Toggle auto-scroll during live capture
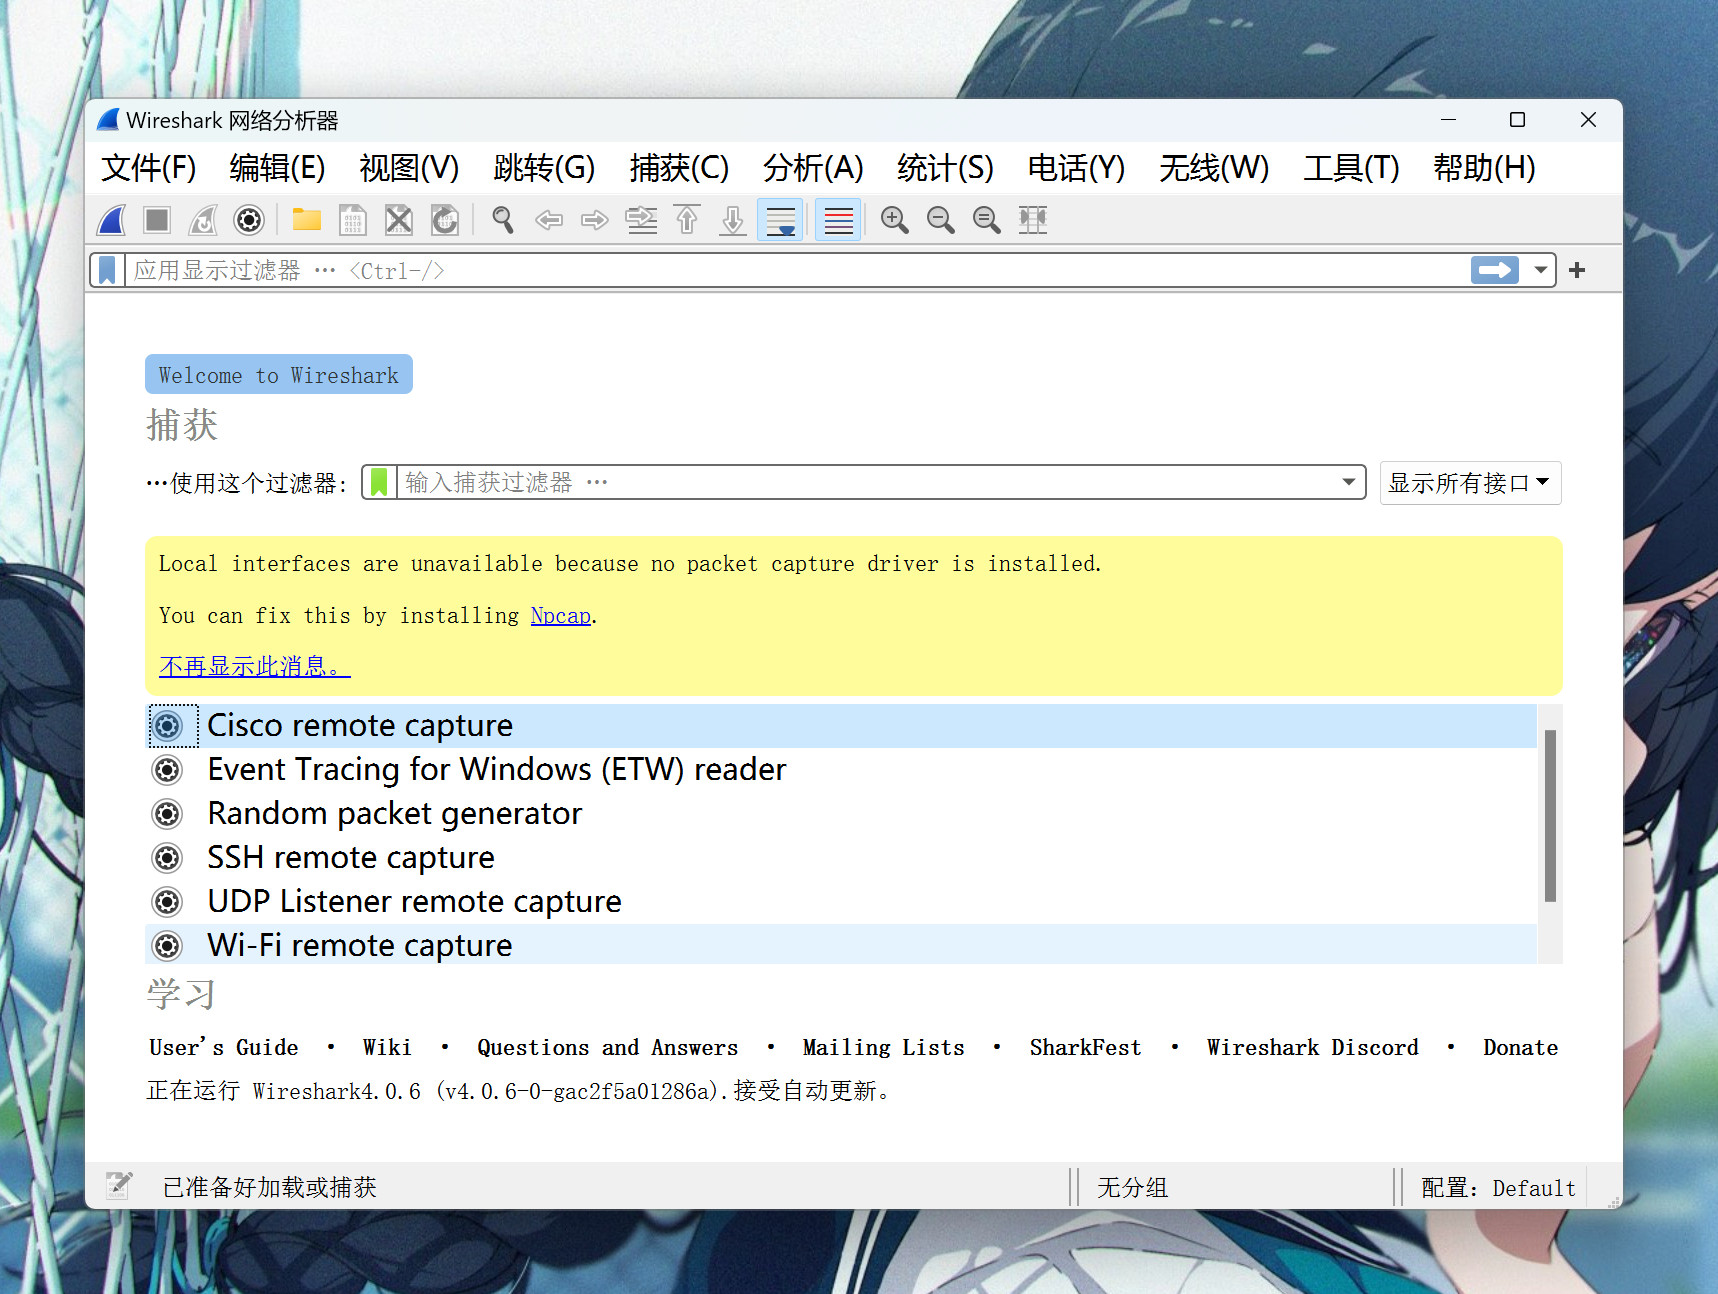This screenshot has height=1294, width=1718. 781,220
